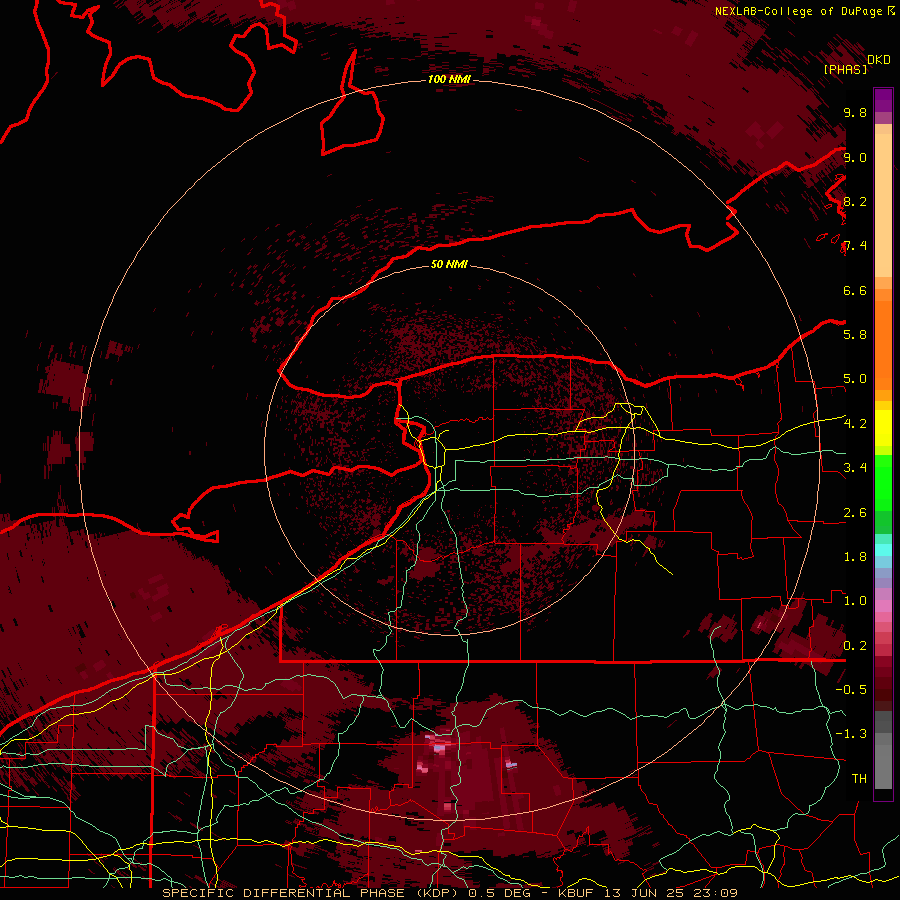The width and height of the screenshot is (900, 900).
Task: Click the KBUF station identifier in caption
Action: [577, 893]
